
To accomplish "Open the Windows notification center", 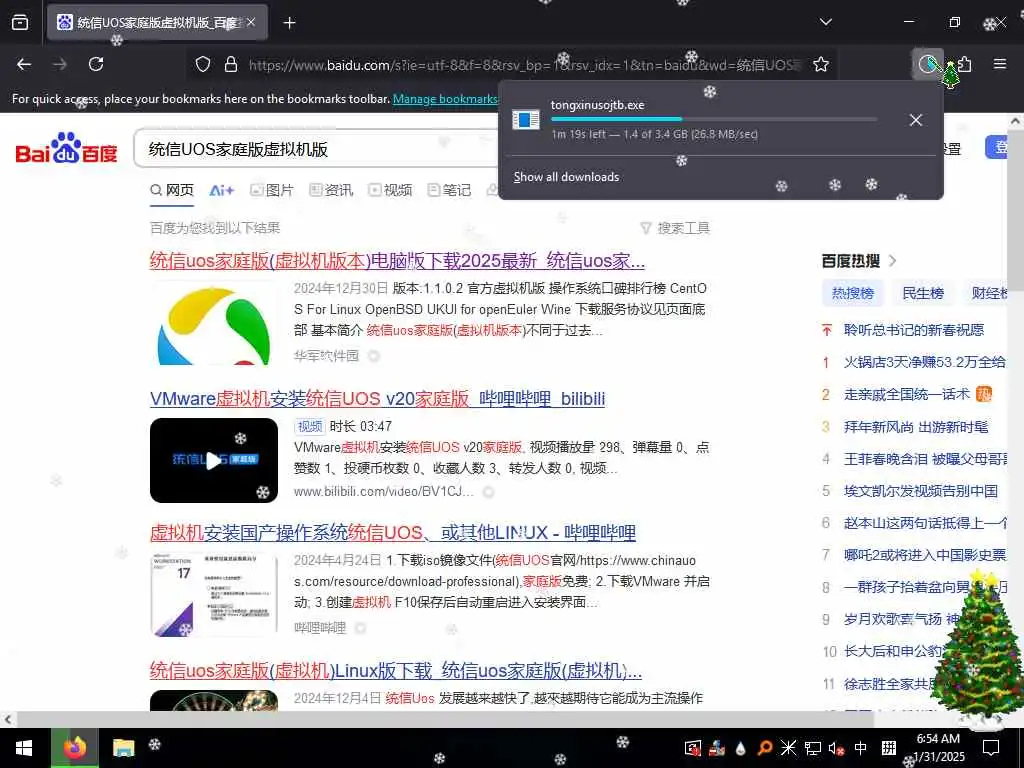I will (x=991, y=748).
